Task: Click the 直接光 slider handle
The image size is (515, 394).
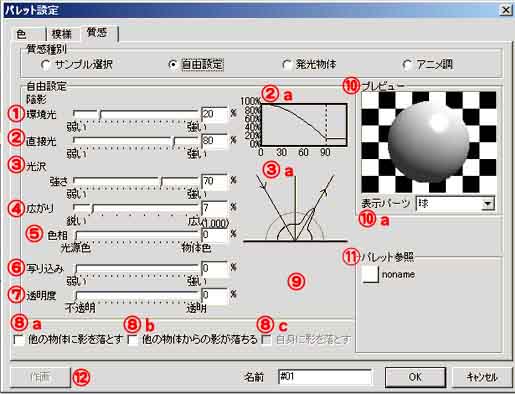Action: pos(174,141)
